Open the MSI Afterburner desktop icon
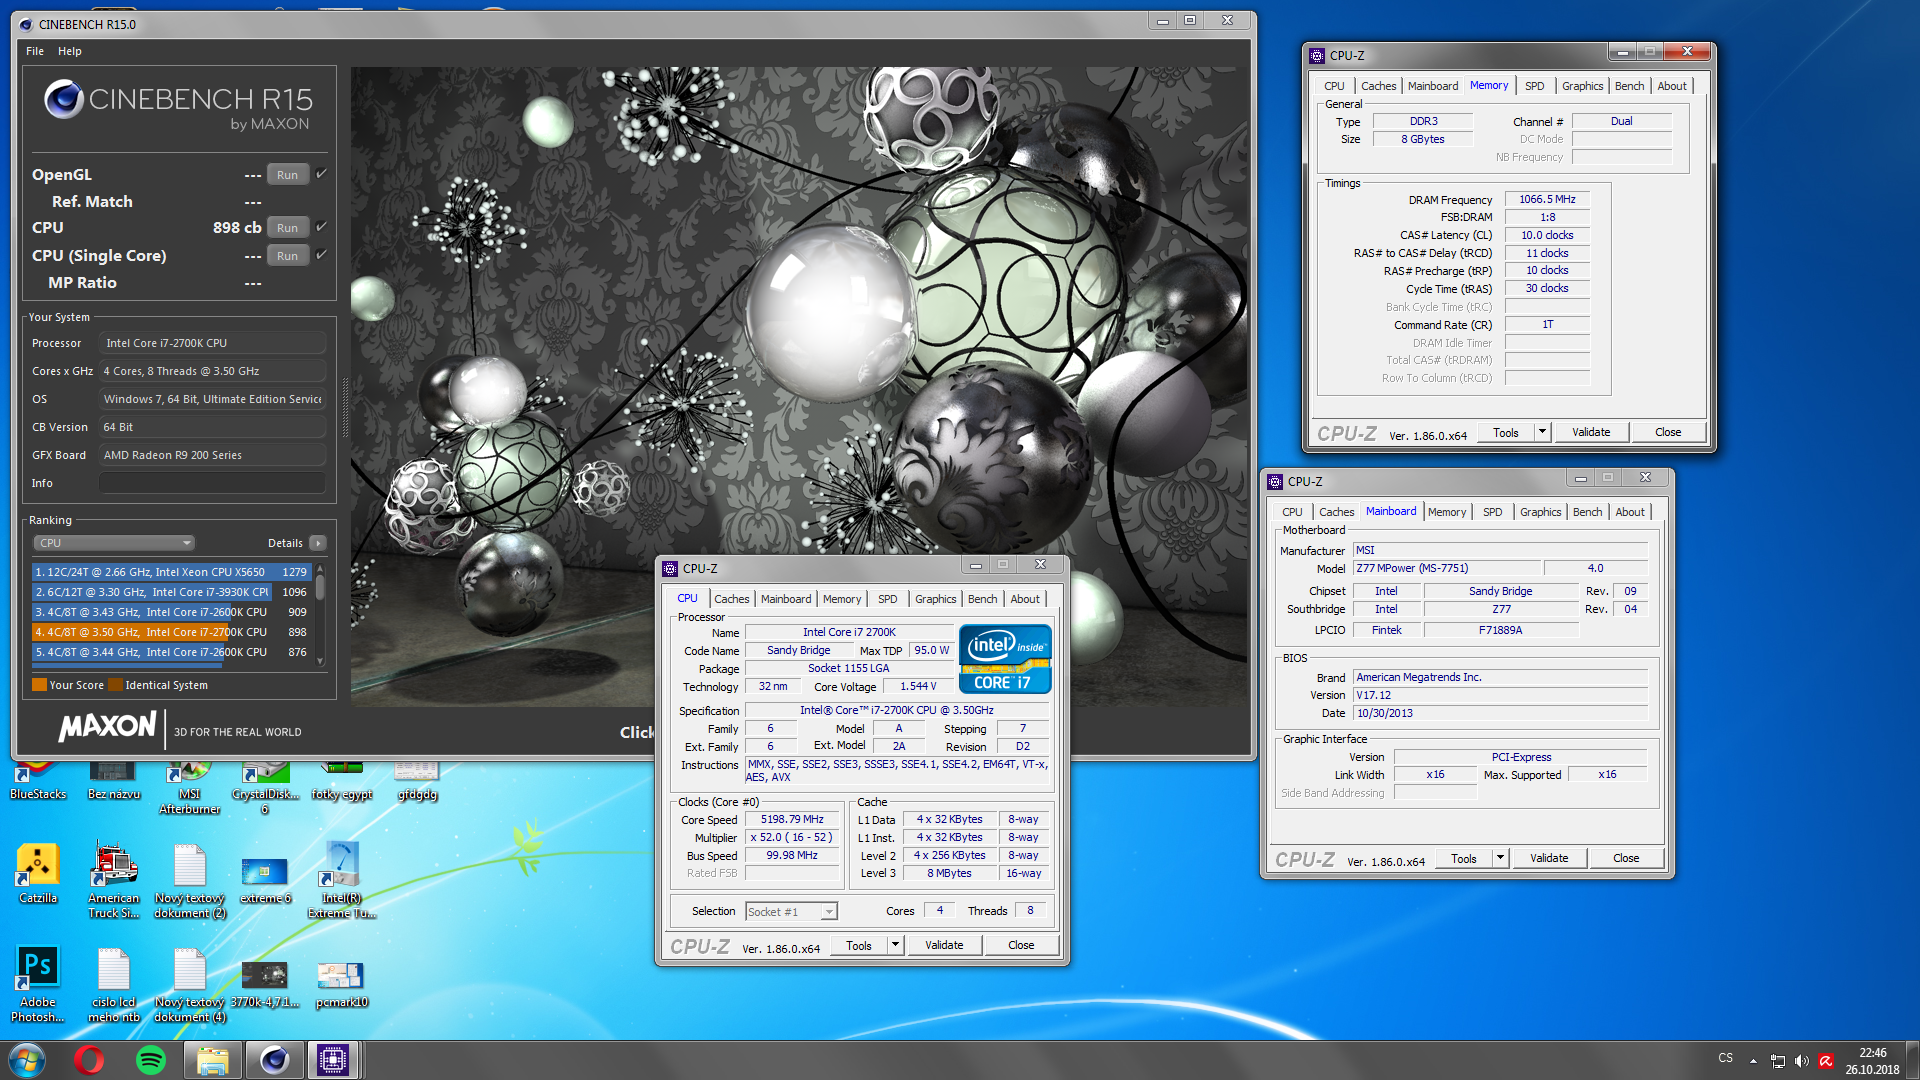Image resolution: width=1920 pixels, height=1080 pixels. pos(189,786)
